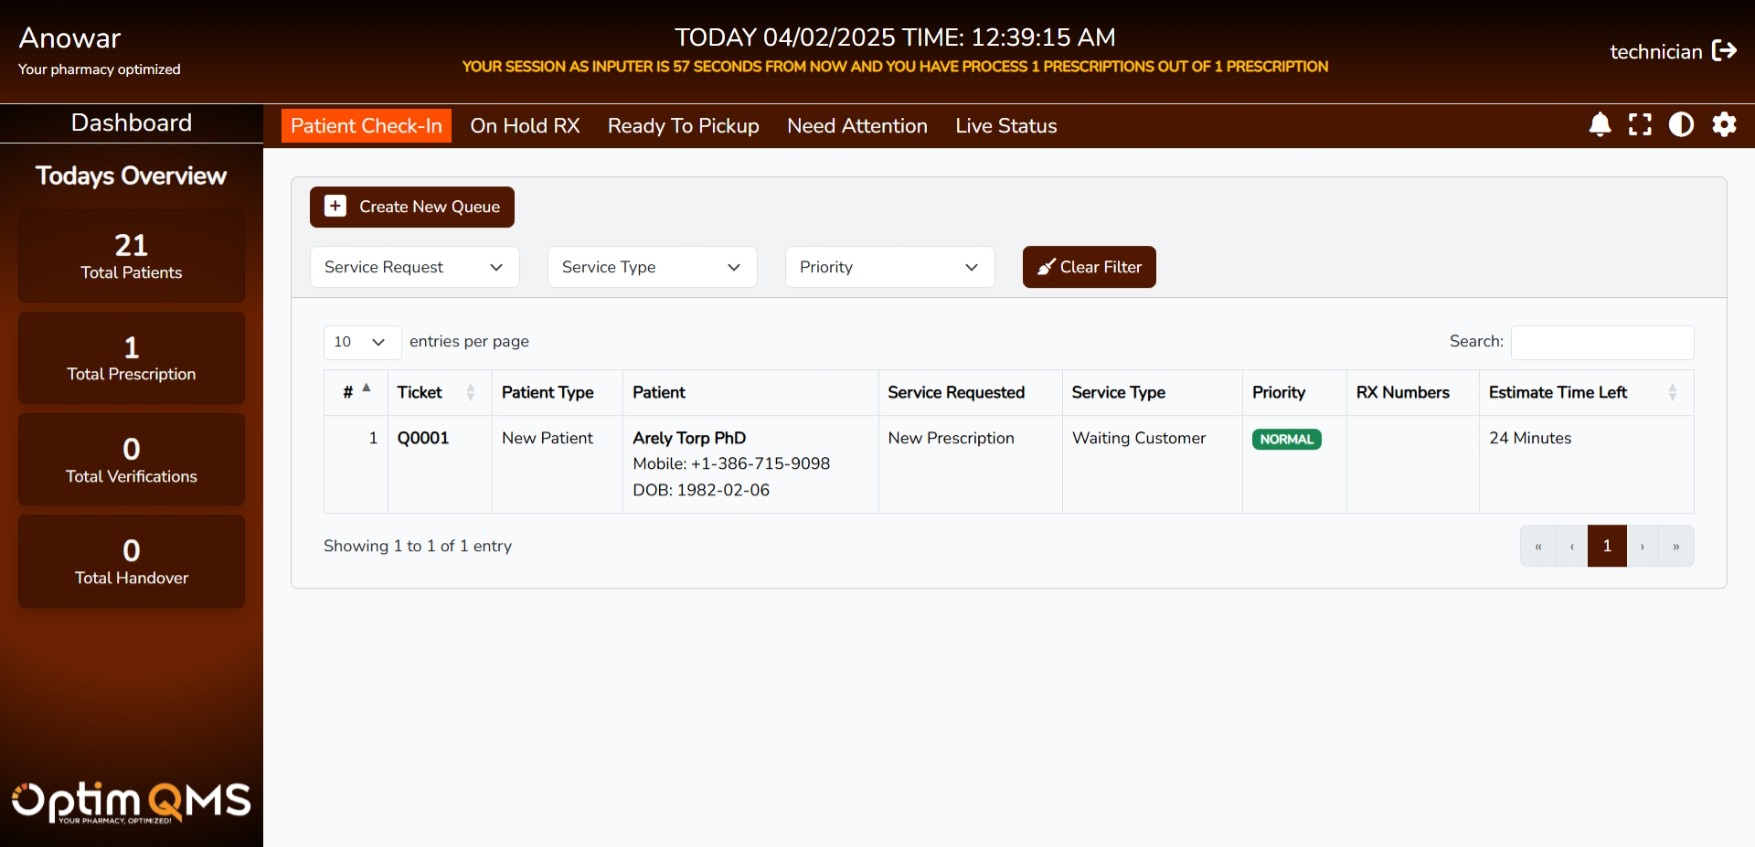The width and height of the screenshot is (1755, 847).
Task: Switch to the Patient Check-In tab
Action: (366, 126)
